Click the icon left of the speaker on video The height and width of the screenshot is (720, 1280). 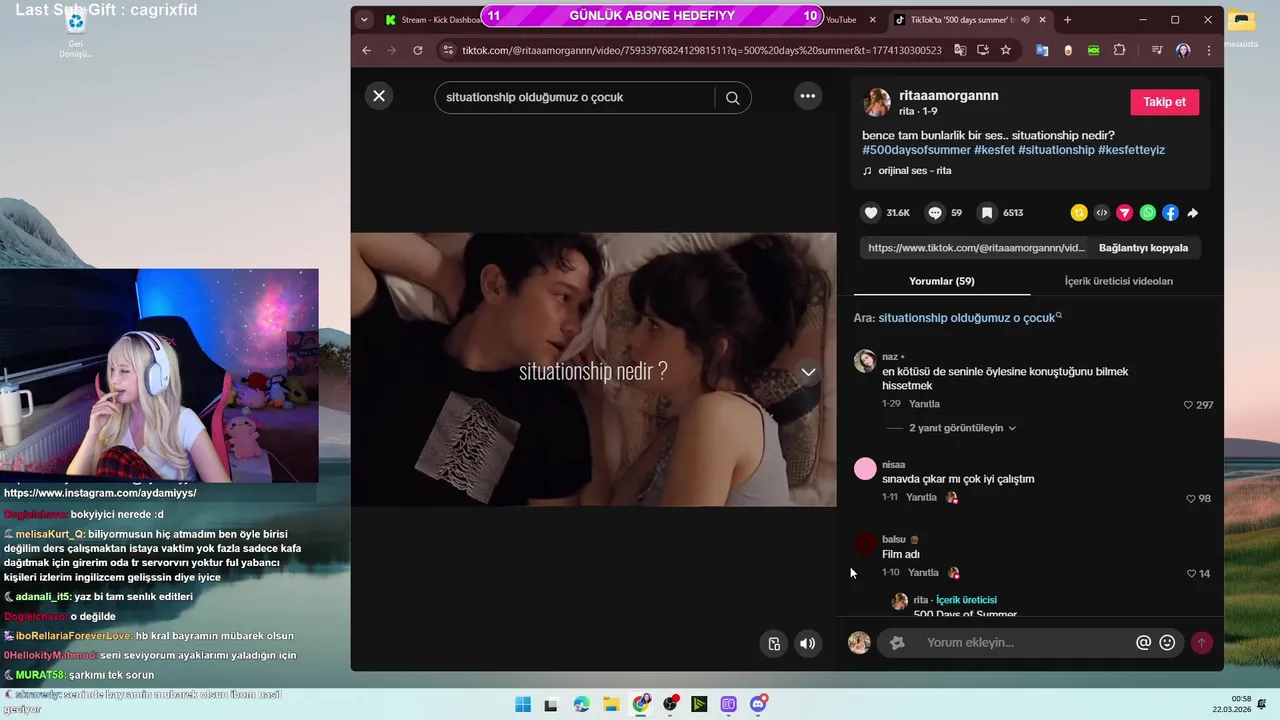[x=774, y=644]
